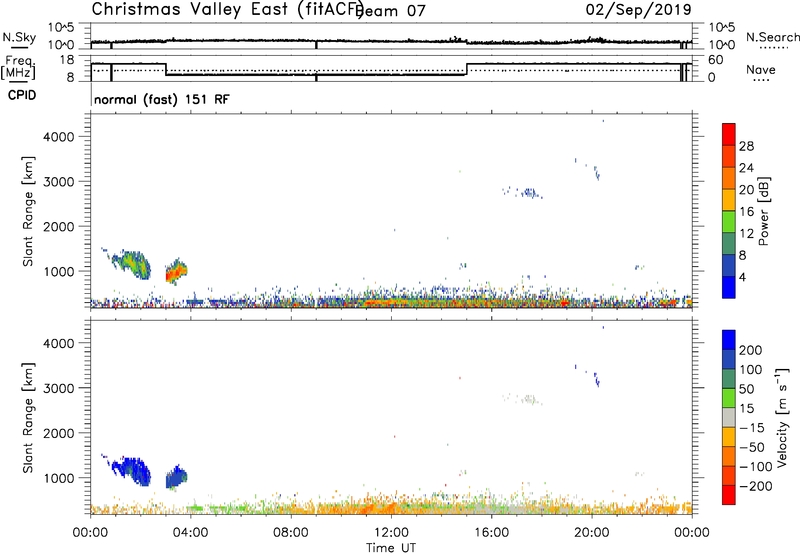
Task: Click the '20:00' time tick label
Action: pyautogui.click(x=592, y=533)
